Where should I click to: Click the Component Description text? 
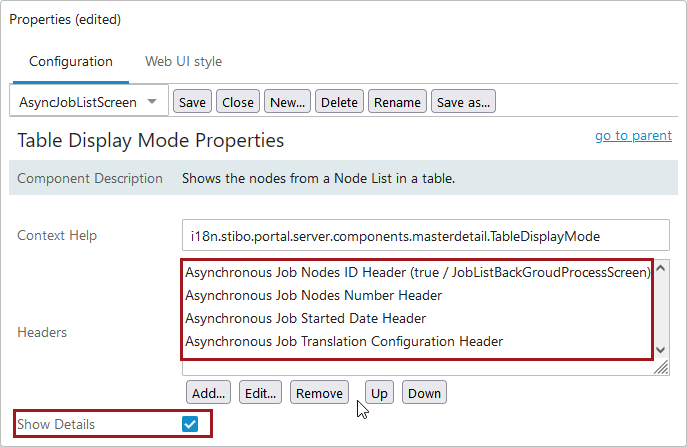coord(90,178)
